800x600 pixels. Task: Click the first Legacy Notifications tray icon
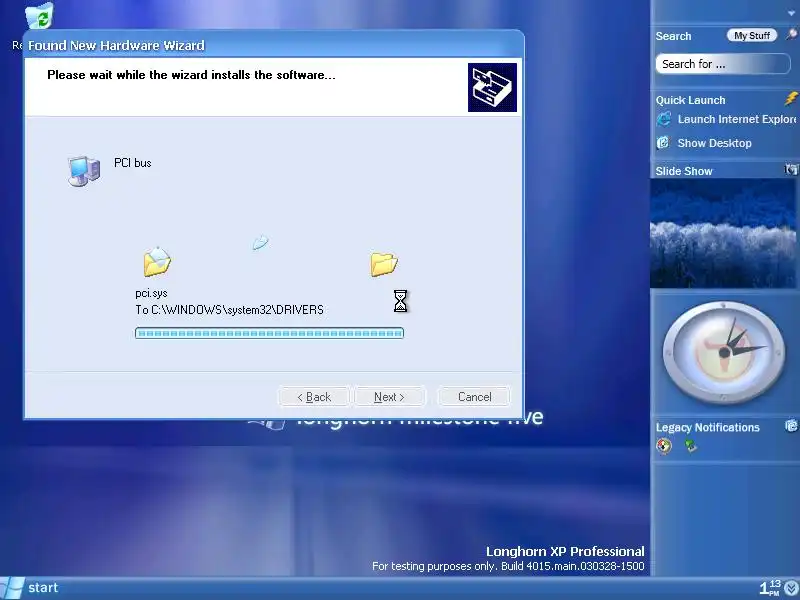click(664, 446)
